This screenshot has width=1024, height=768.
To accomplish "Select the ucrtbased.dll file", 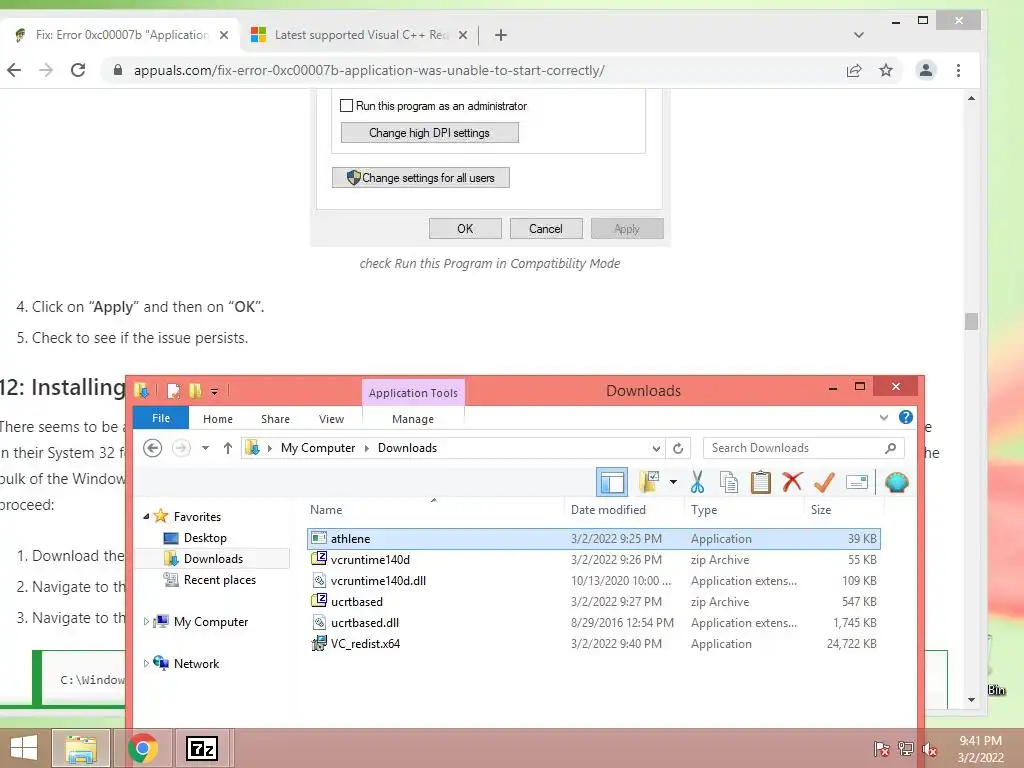I will coord(594,623).
